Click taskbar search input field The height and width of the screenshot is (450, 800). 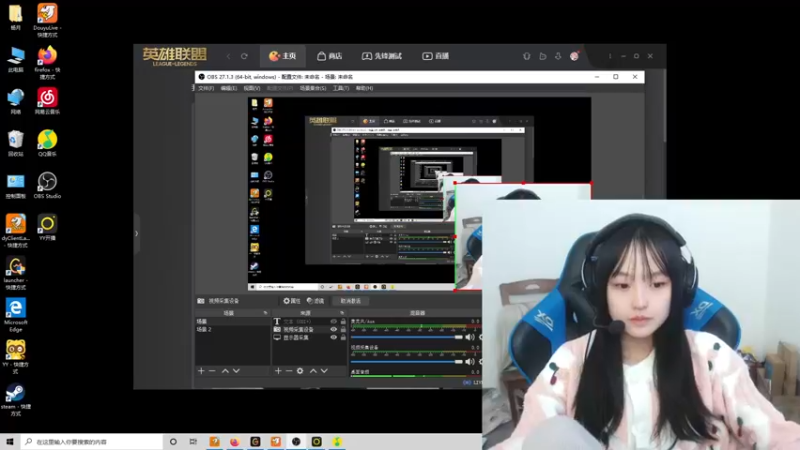pos(92,442)
